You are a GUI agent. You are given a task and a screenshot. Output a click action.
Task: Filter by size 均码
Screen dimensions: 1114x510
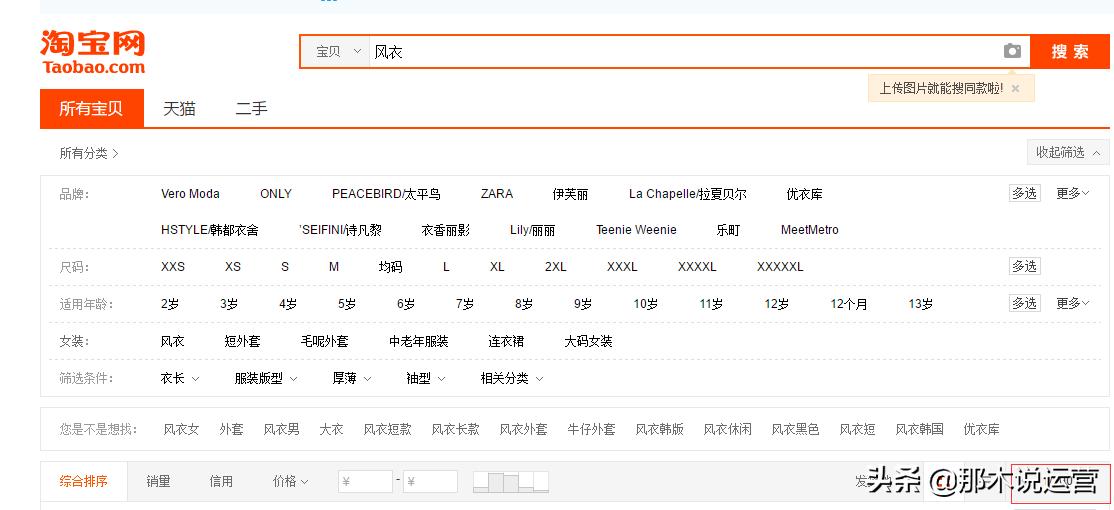tap(390, 267)
